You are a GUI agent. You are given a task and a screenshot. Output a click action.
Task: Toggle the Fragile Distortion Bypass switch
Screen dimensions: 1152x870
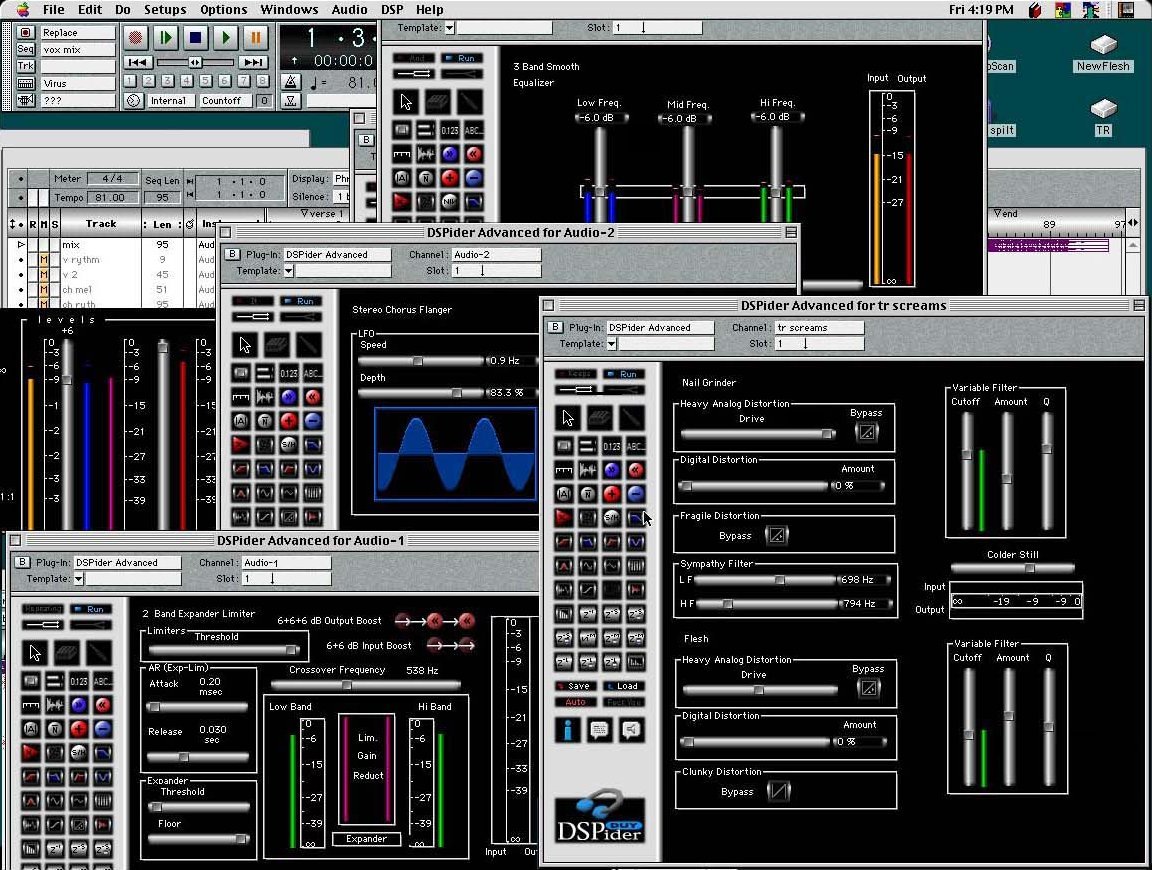[776, 535]
